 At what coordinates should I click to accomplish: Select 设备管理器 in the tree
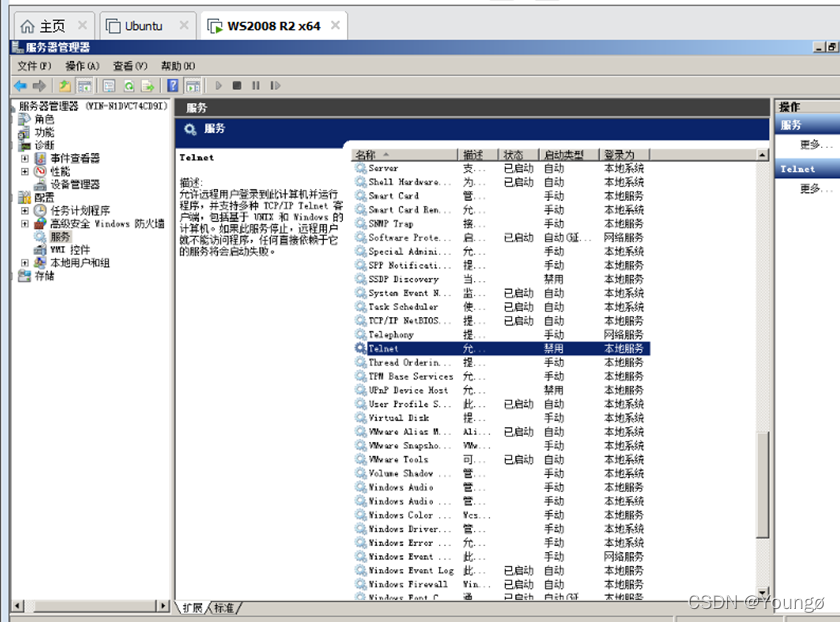point(75,184)
